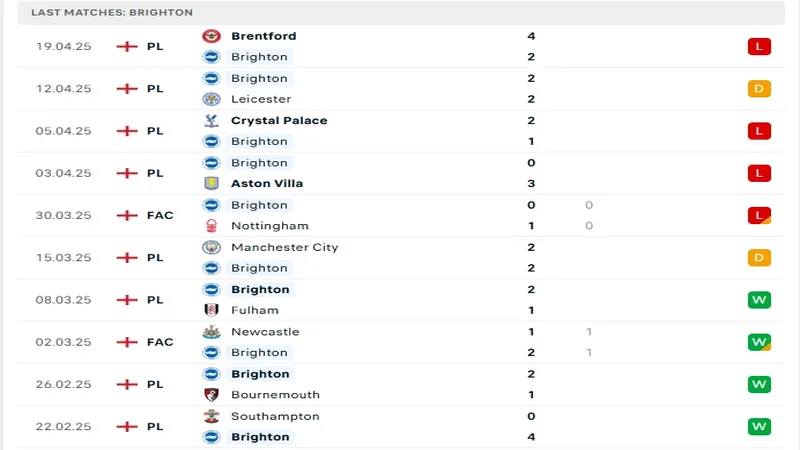The image size is (800, 450).
Task: Click the Southampton club crest icon
Action: [x=211, y=416]
